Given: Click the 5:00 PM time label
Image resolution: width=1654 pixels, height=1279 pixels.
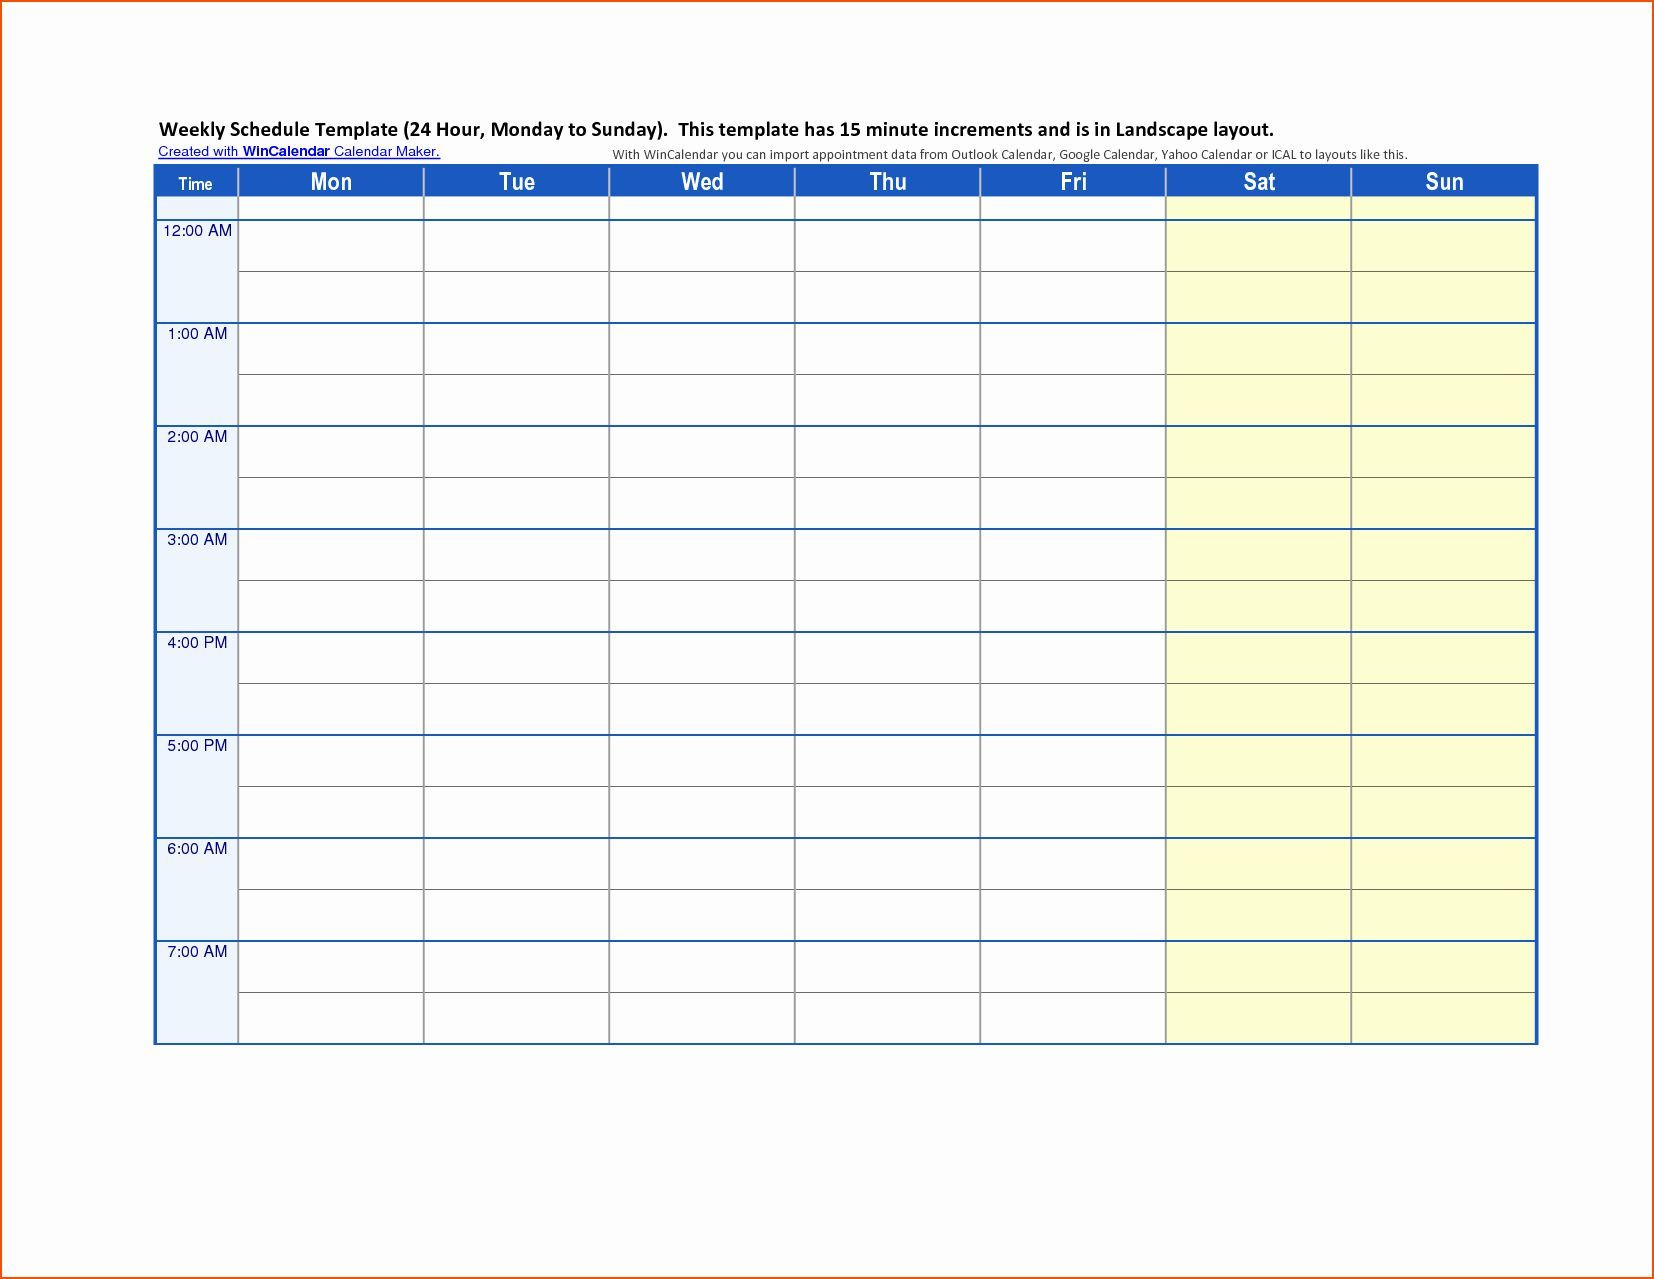Looking at the screenshot, I should pos(198,746).
